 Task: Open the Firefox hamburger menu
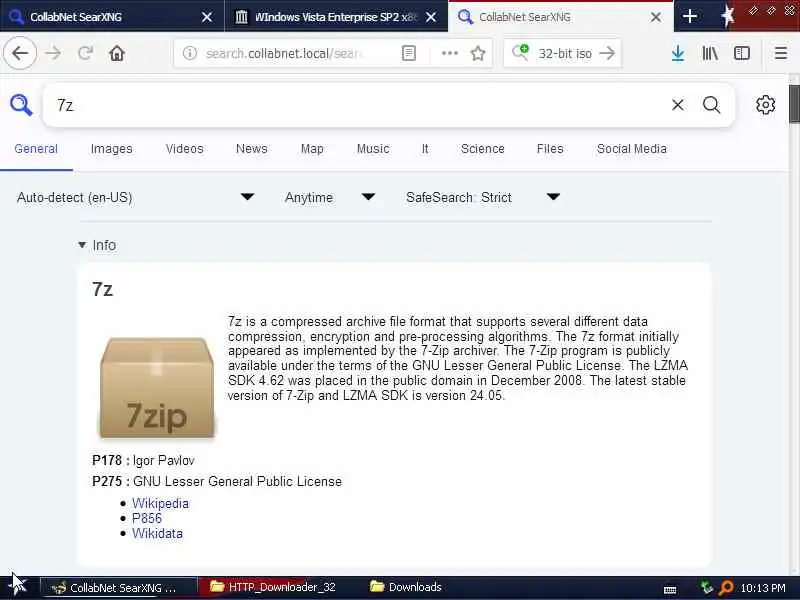pos(781,53)
